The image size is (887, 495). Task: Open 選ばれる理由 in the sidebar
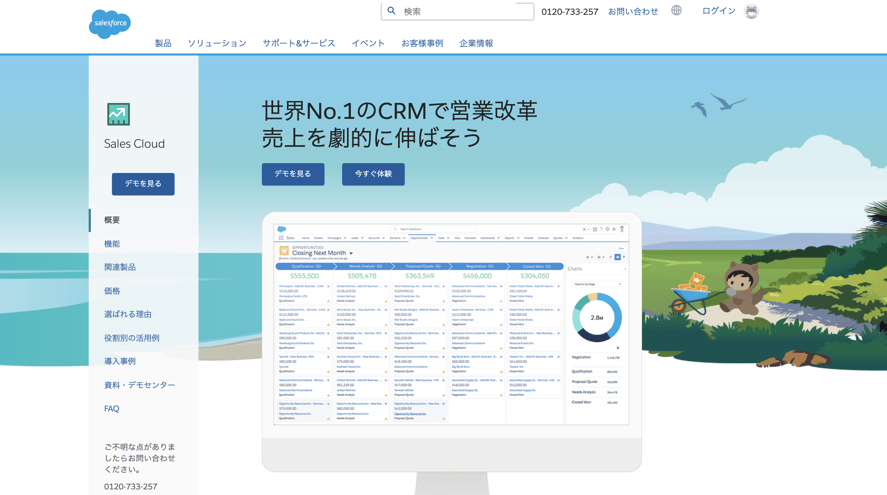tap(128, 314)
